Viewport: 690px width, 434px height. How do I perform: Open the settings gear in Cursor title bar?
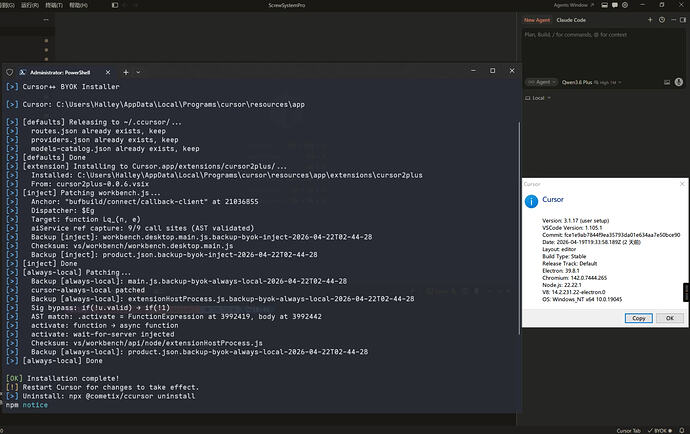click(x=625, y=5)
